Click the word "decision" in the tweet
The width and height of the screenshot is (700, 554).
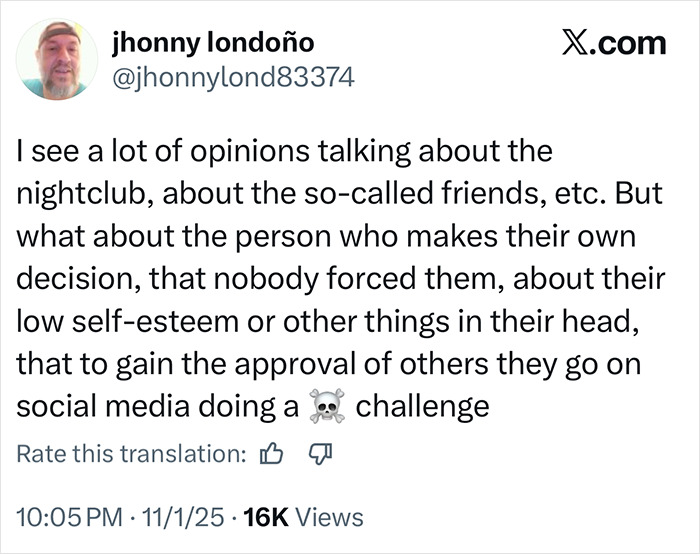(78, 279)
